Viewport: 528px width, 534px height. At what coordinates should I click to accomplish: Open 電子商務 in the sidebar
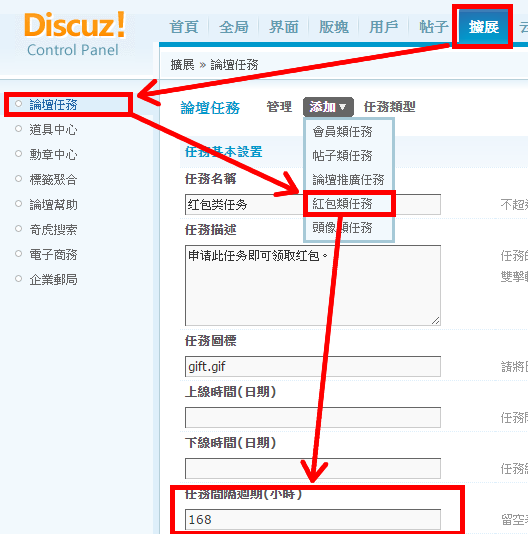53,255
